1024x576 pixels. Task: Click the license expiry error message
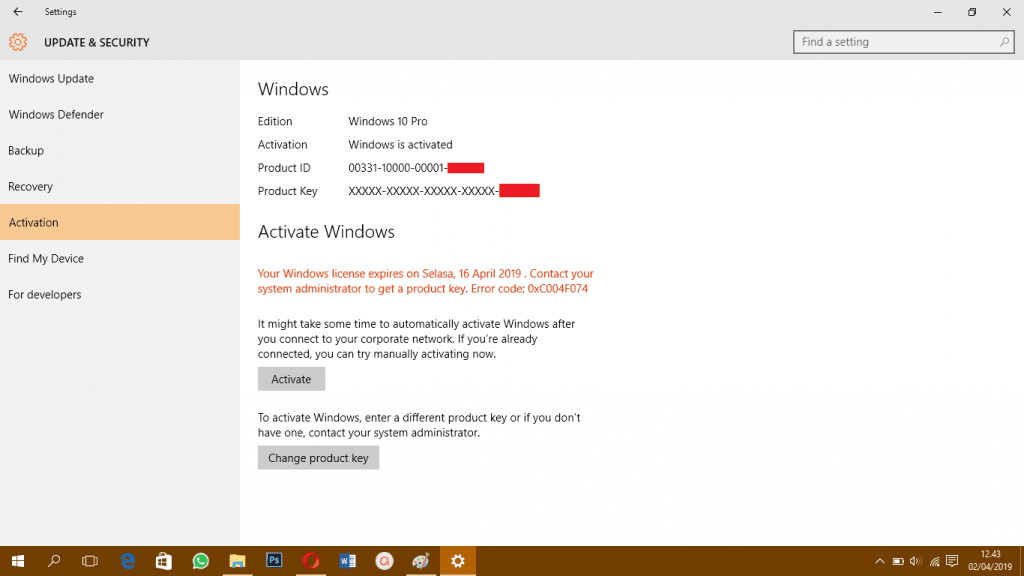pos(426,281)
